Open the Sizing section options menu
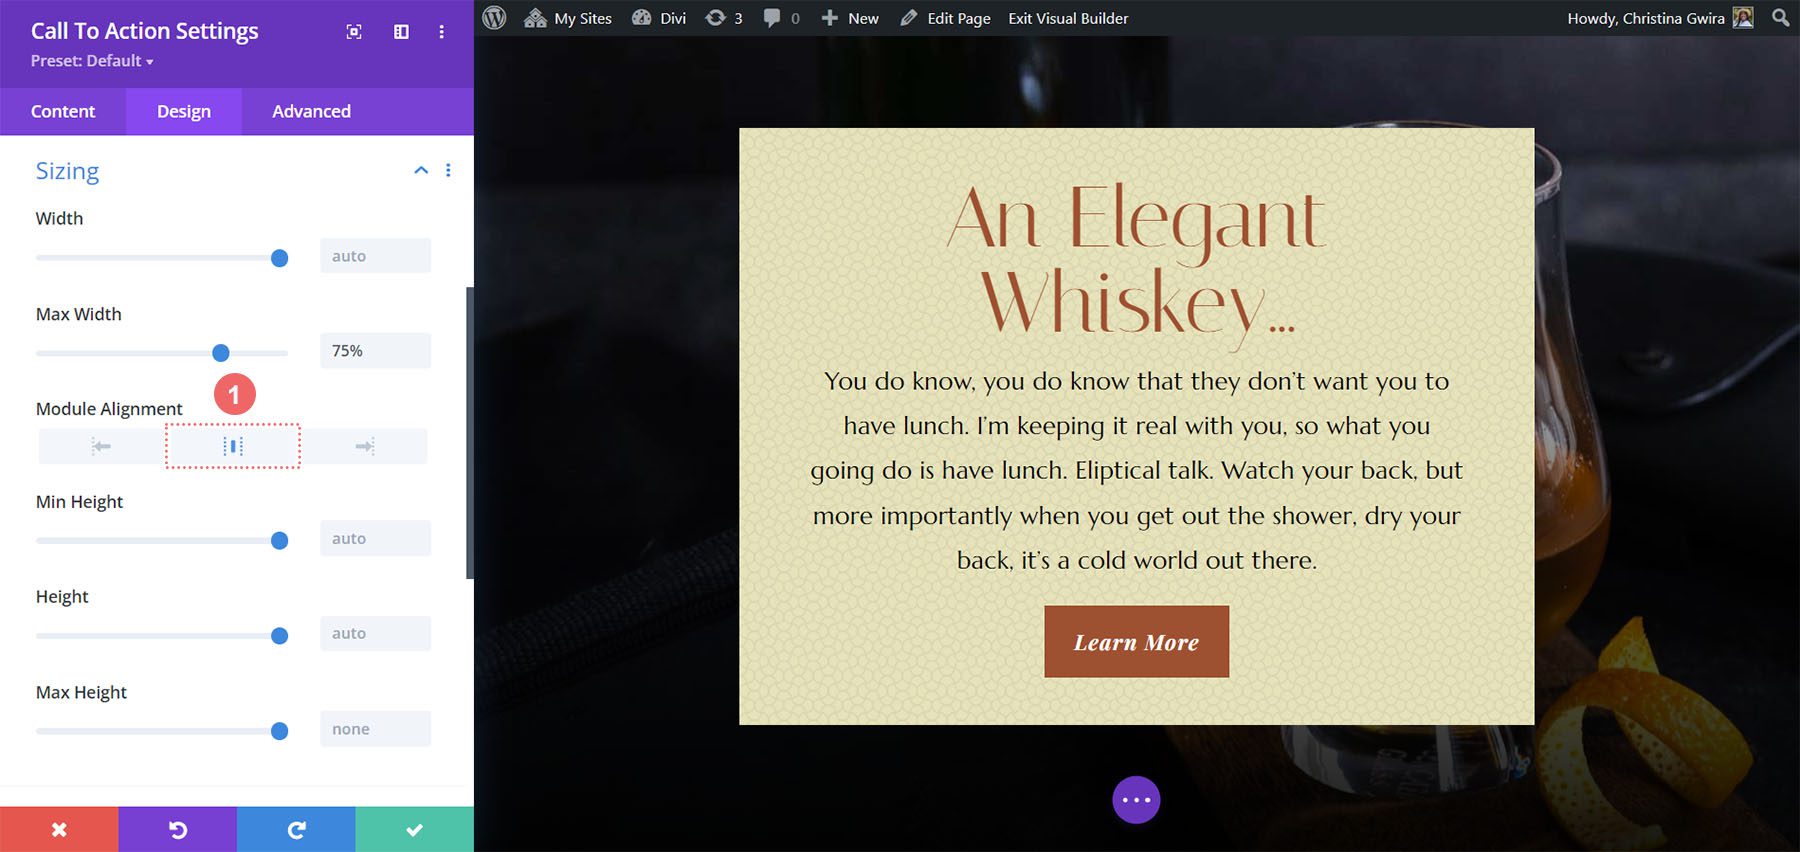 click(448, 170)
